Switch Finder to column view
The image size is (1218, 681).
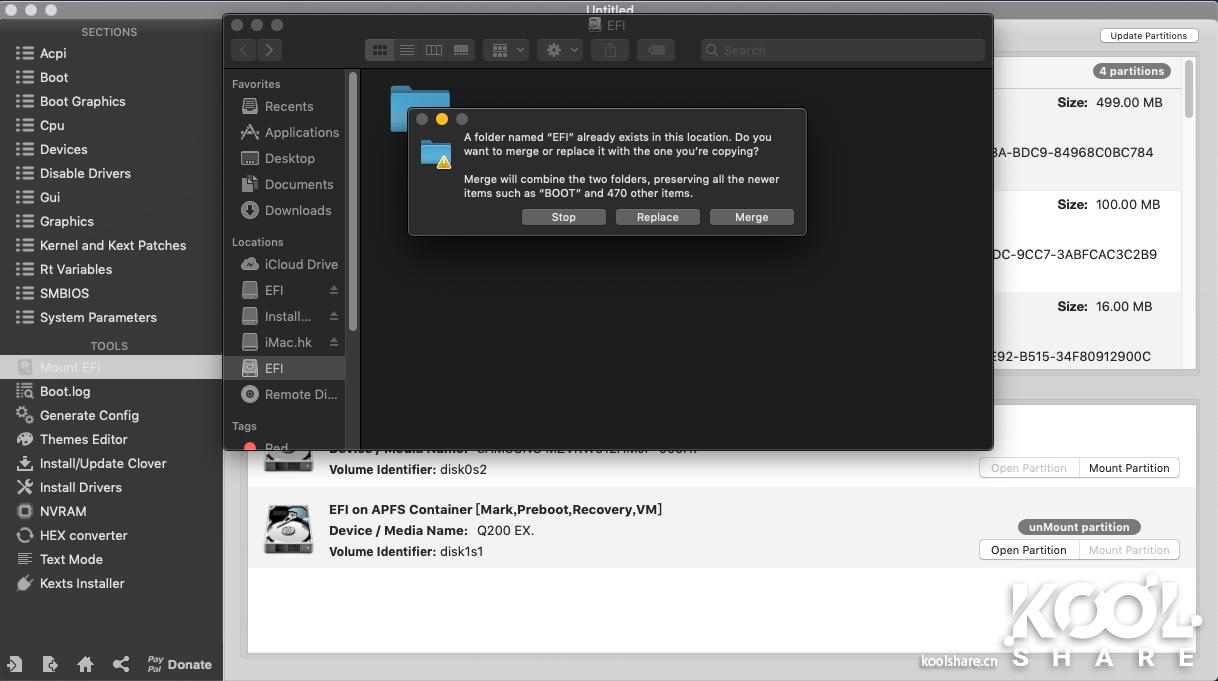(434, 50)
